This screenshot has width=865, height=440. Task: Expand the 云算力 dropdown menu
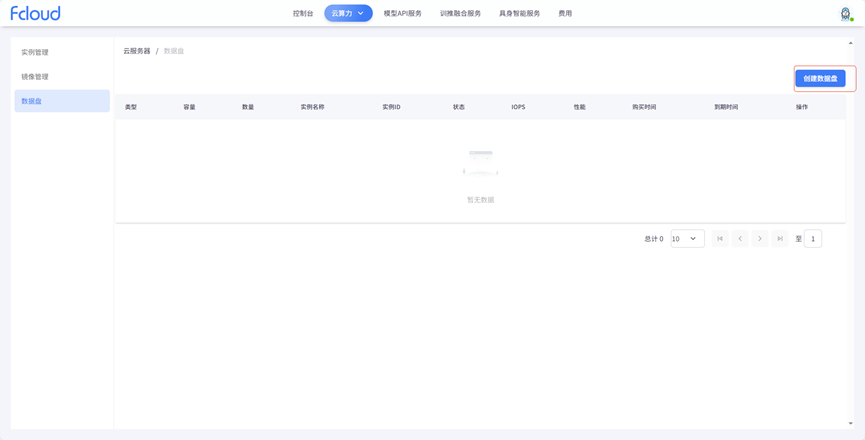coord(348,14)
